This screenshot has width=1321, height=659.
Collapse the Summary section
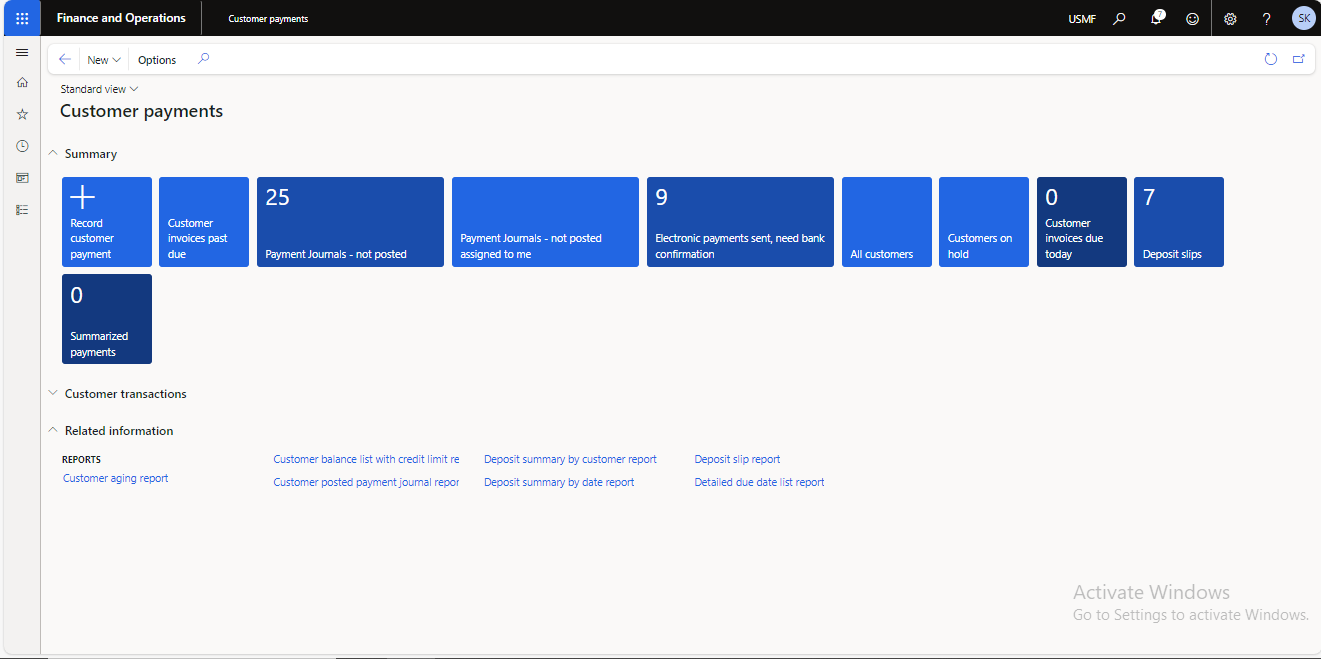tap(53, 154)
